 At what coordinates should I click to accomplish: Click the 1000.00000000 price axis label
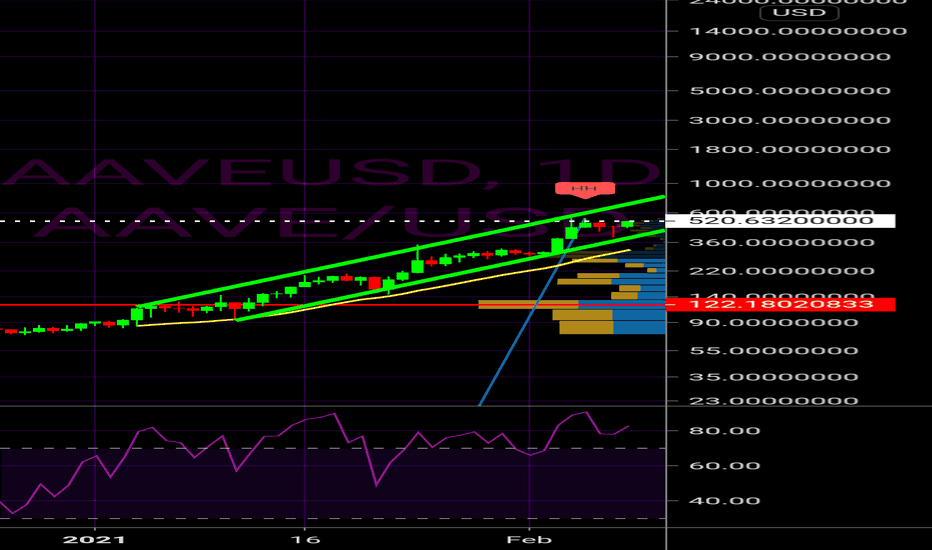pyautogui.click(x=790, y=183)
